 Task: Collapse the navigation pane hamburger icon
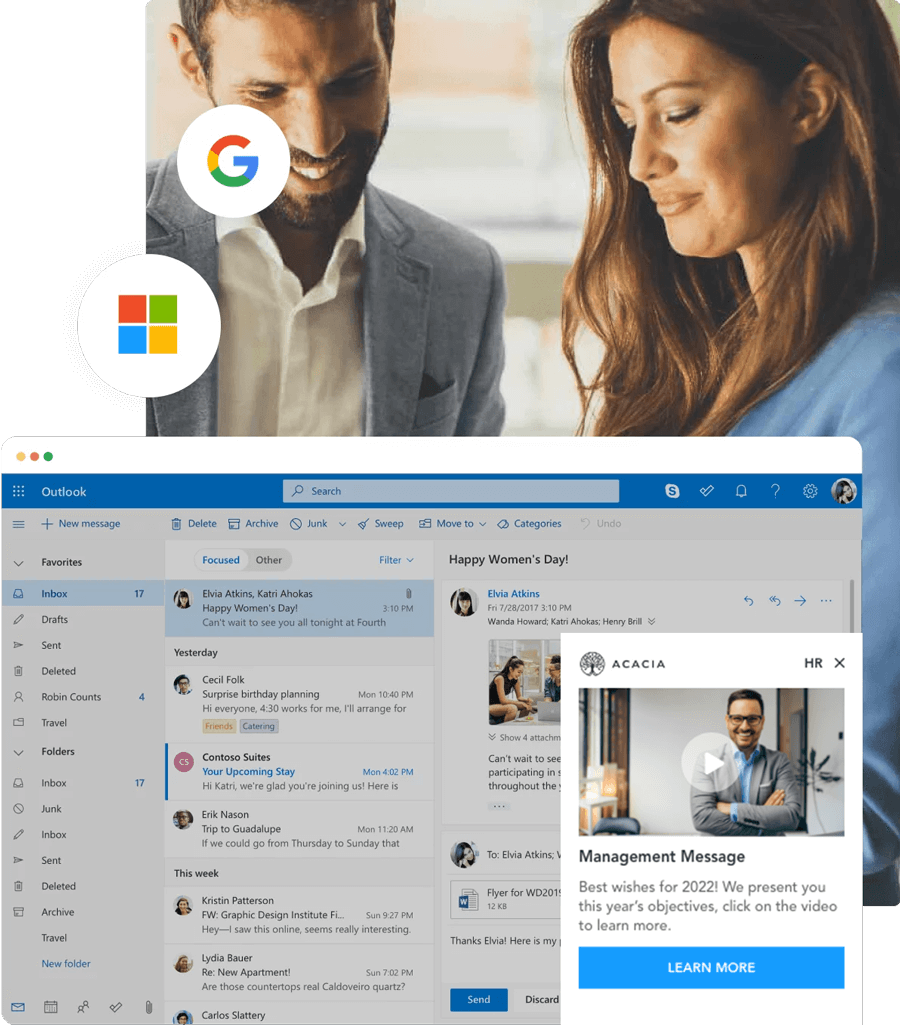[x=18, y=524]
